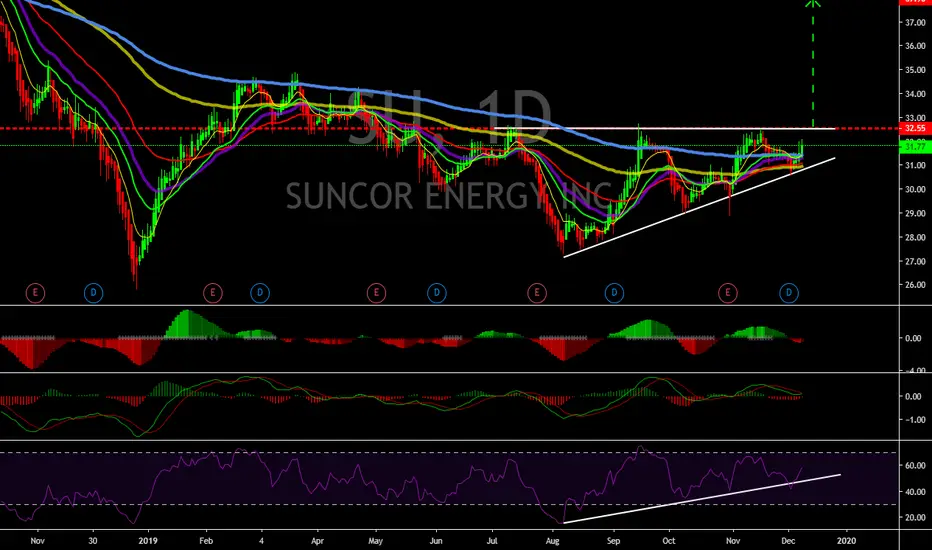Click the 27.00 price axis value
Screen dimensions: 932x550
[x=915, y=261]
